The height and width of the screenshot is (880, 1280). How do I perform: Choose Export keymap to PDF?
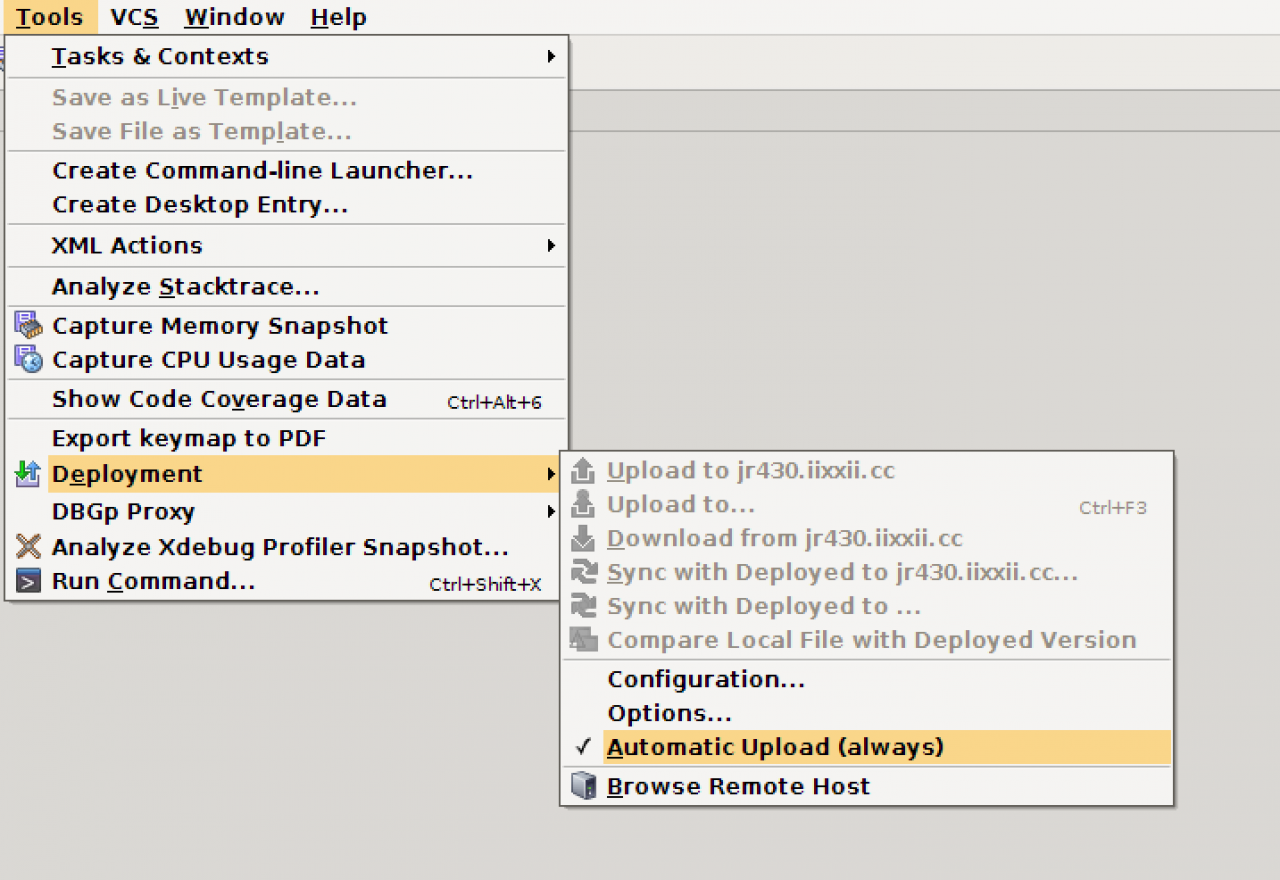click(x=189, y=438)
